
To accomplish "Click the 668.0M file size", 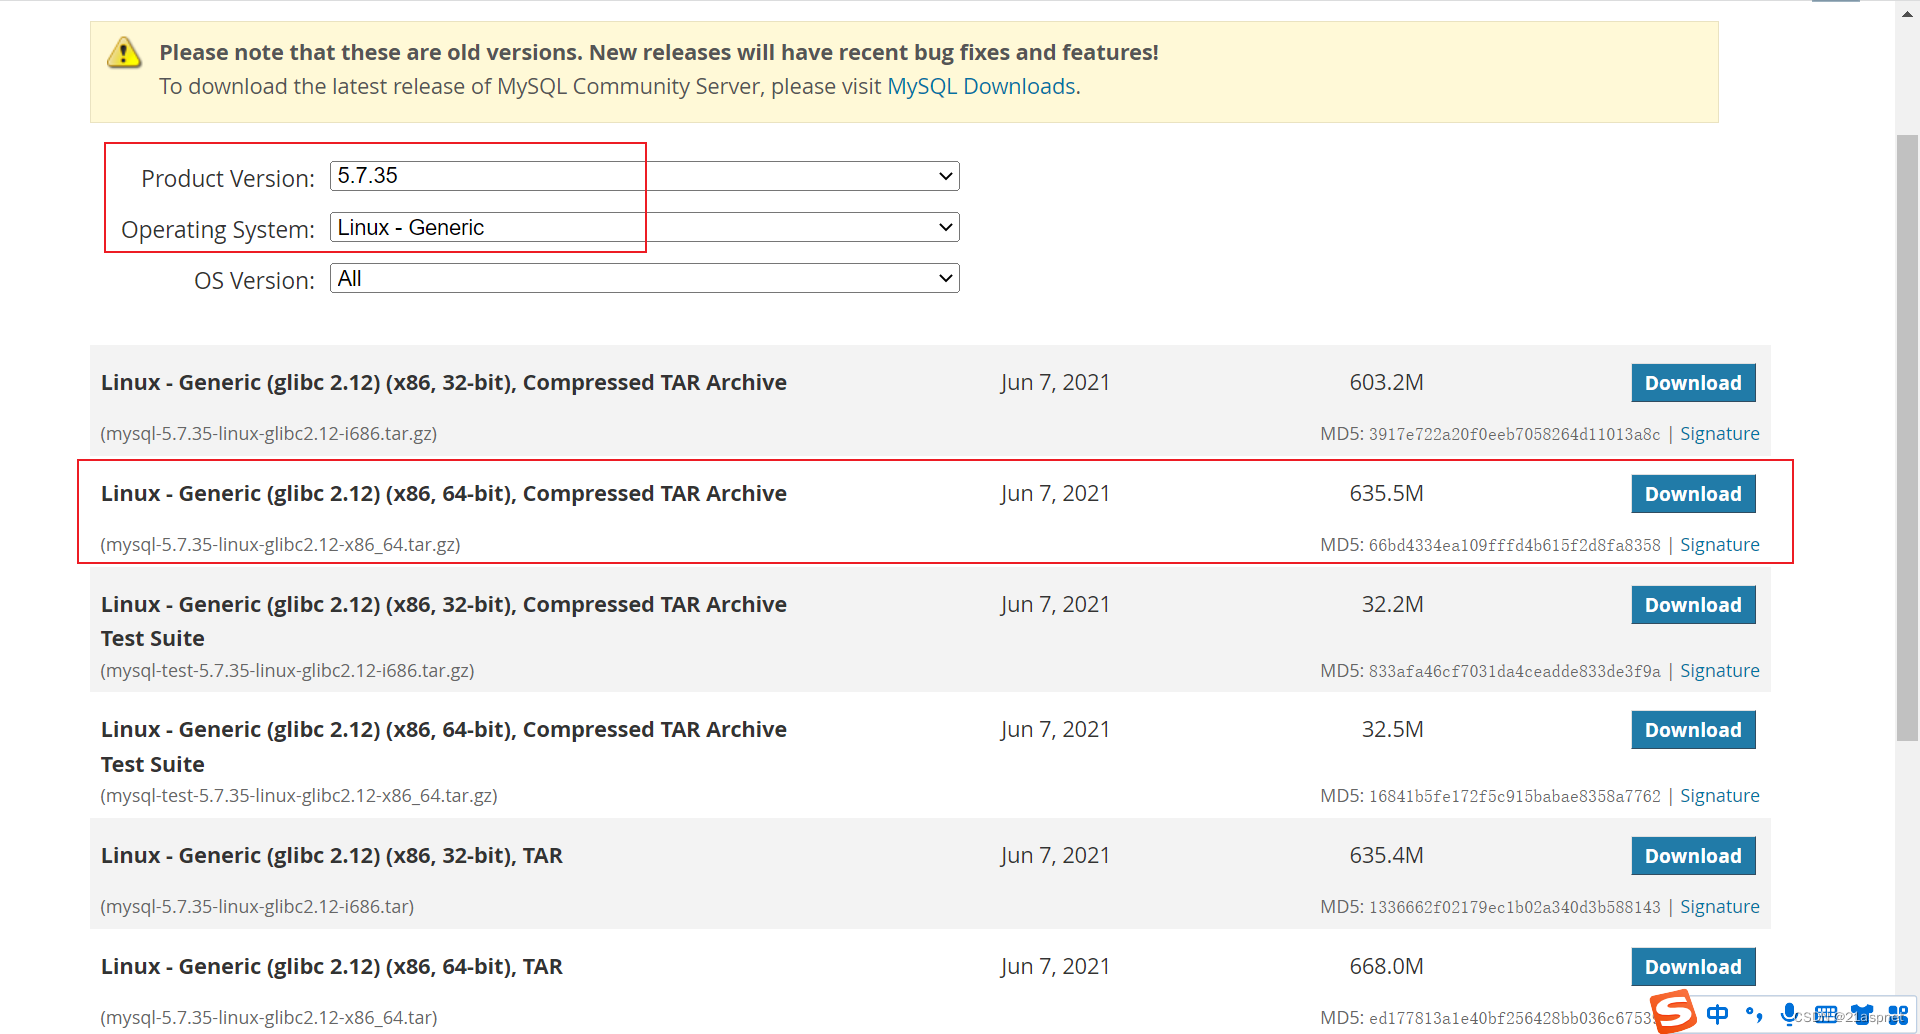I will point(1386,967).
